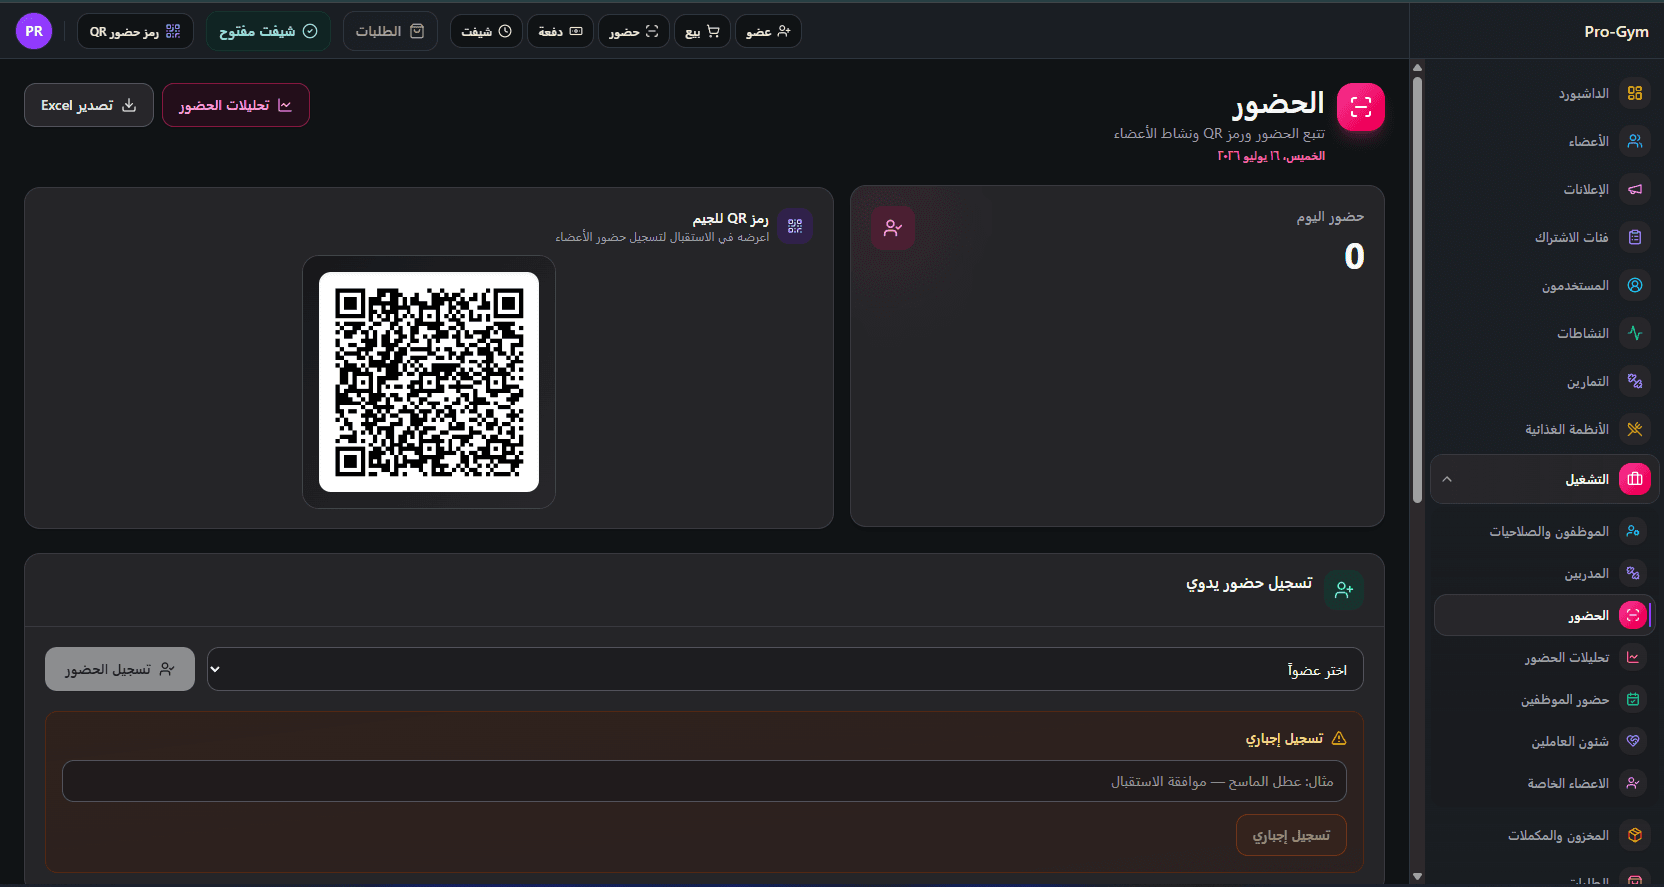Click the purple QR icon on رمز QR للجيم card

click(x=795, y=226)
